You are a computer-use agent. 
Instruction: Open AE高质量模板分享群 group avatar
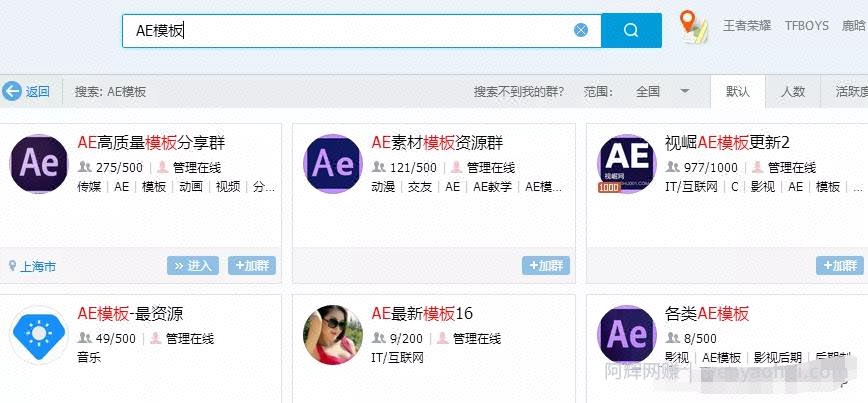[x=39, y=164]
